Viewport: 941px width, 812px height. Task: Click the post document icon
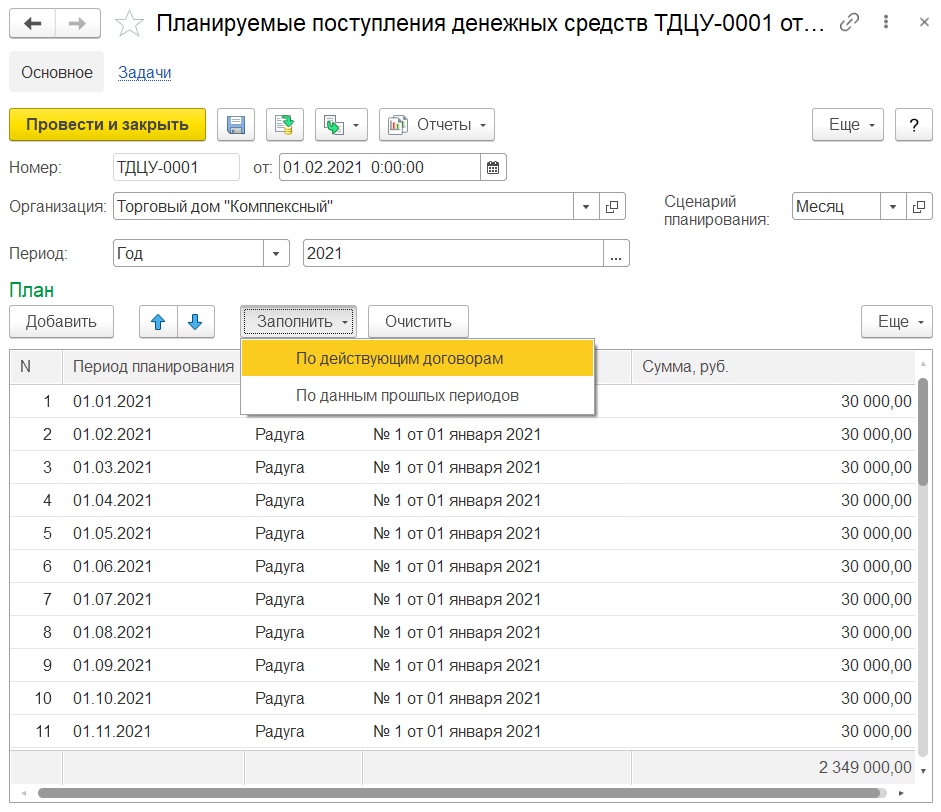pyautogui.click(x=285, y=125)
